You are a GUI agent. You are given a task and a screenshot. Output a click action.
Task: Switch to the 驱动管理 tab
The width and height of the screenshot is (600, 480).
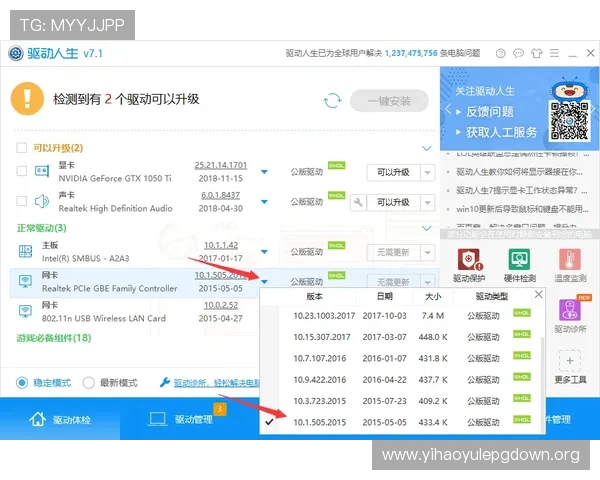(x=180, y=419)
